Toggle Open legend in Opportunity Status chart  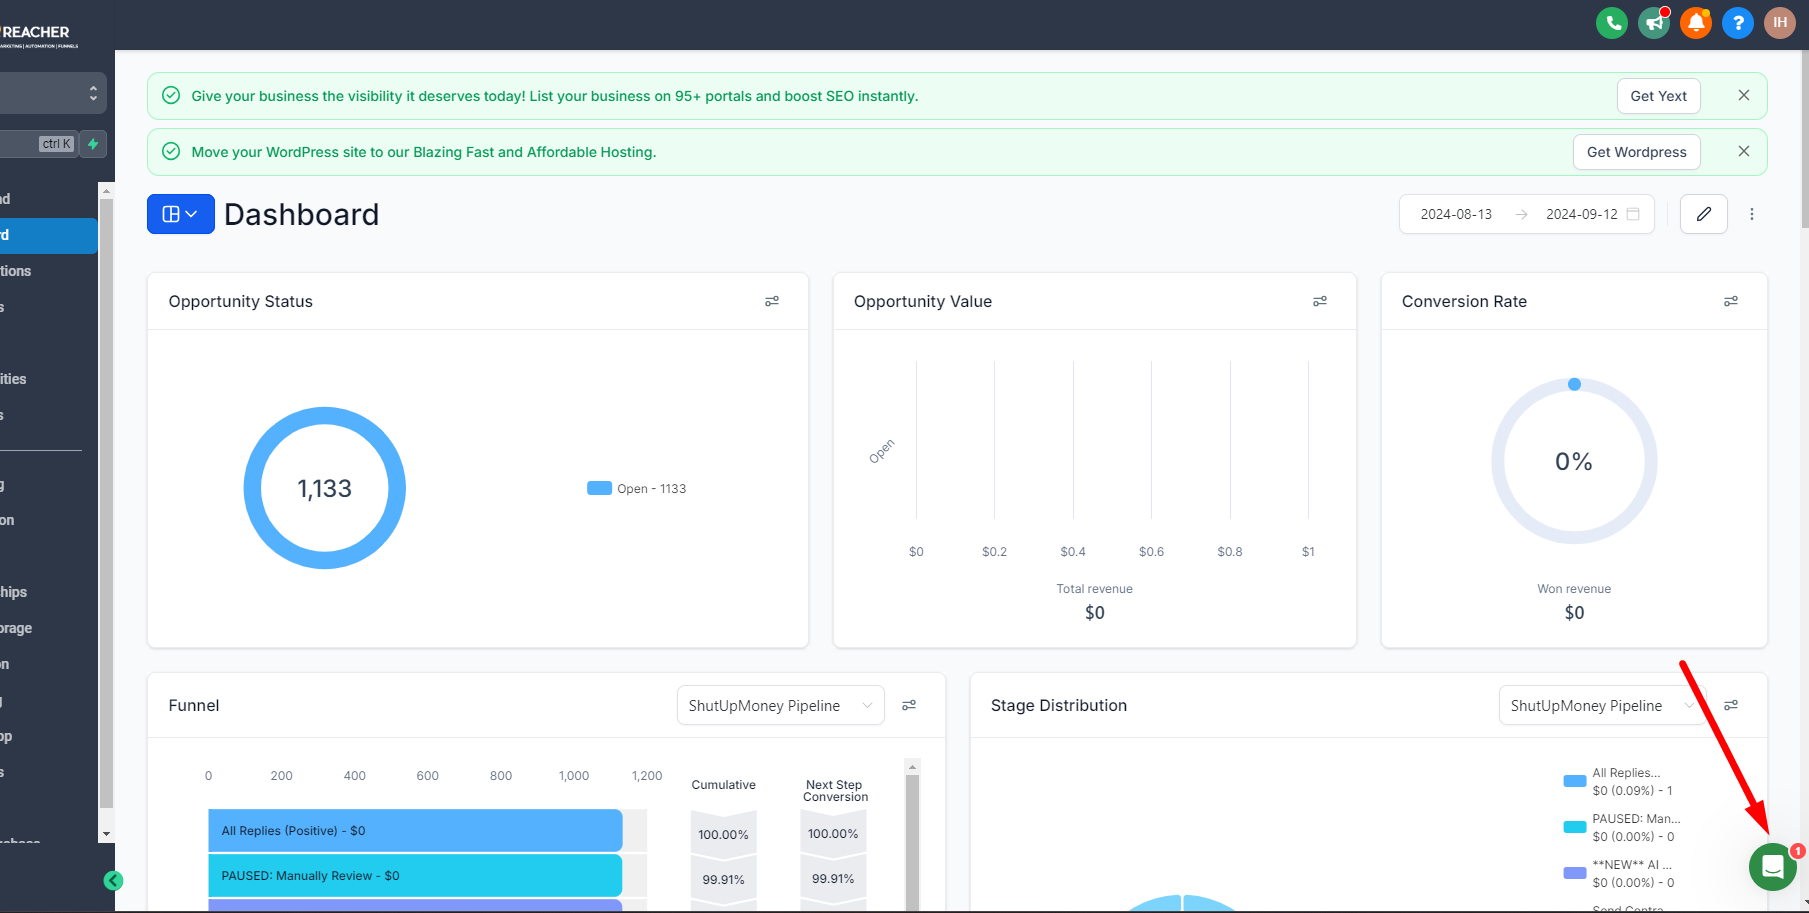pos(637,489)
